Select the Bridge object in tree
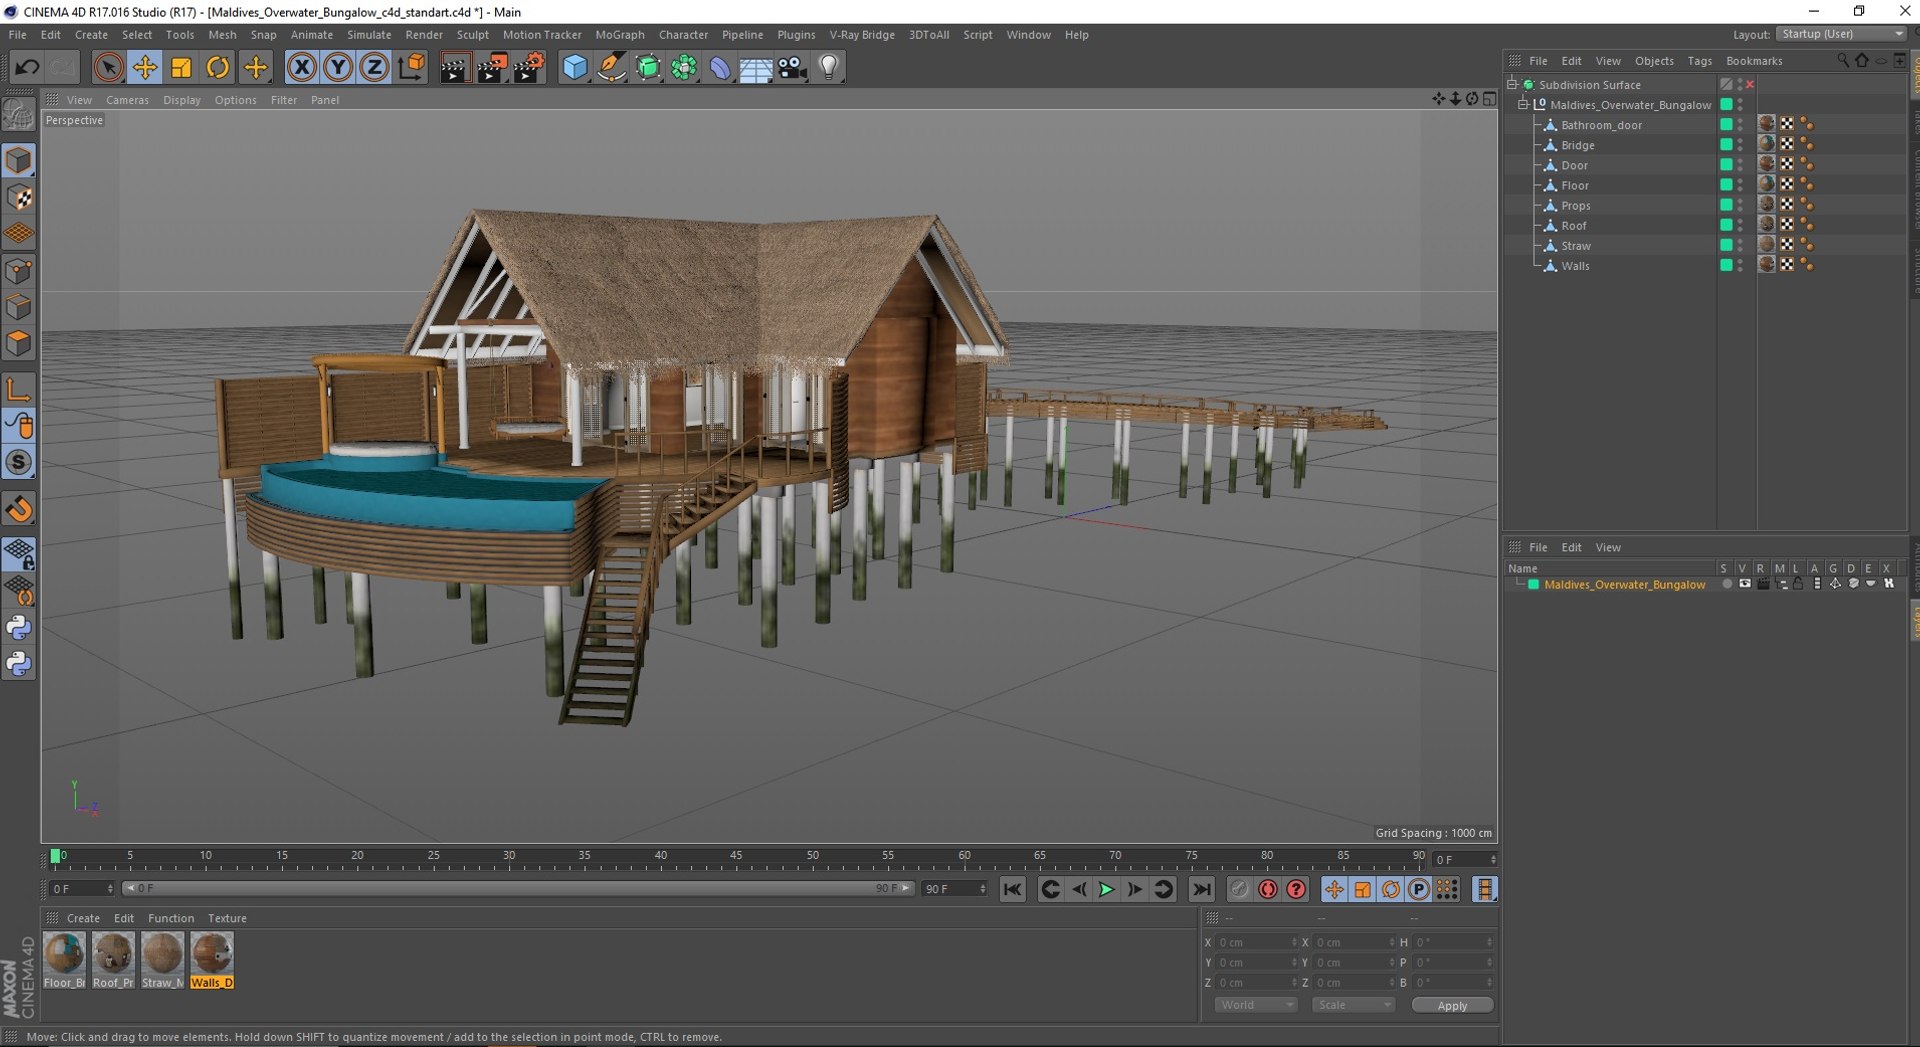The height and width of the screenshot is (1047, 1920). (x=1578, y=146)
